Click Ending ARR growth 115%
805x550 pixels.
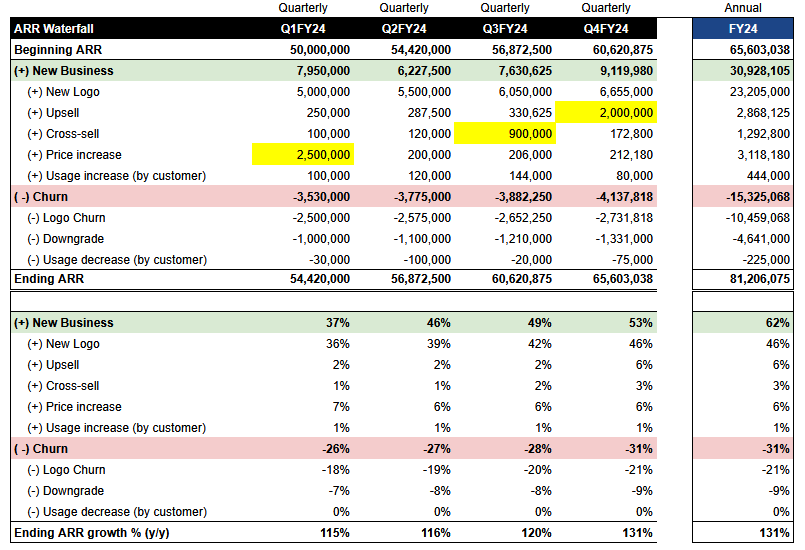pos(335,533)
